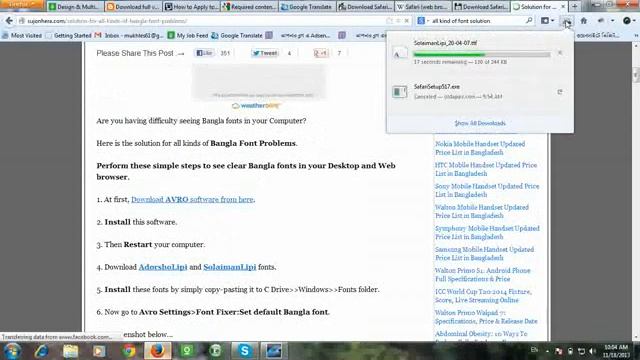
Task: Open Walton Primo Walpad 7 specifications link
Action: 486,317
